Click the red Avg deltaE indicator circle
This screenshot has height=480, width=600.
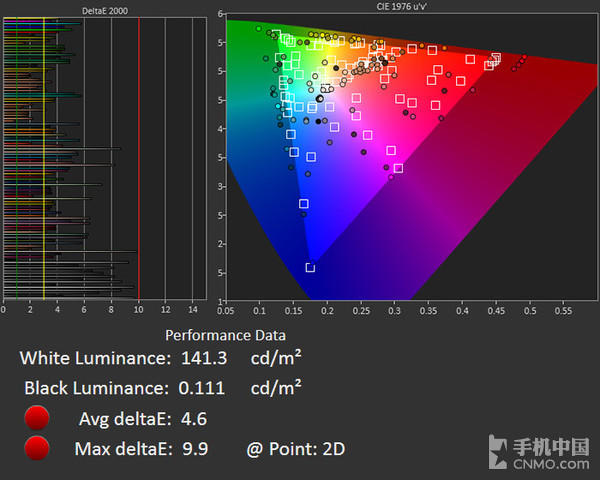click(x=37, y=418)
